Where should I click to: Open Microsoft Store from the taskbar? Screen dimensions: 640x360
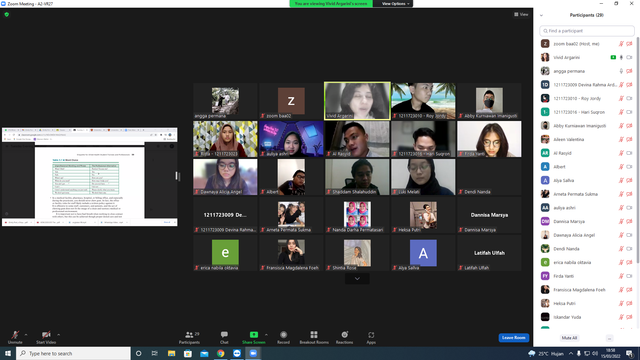click(x=188, y=353)
